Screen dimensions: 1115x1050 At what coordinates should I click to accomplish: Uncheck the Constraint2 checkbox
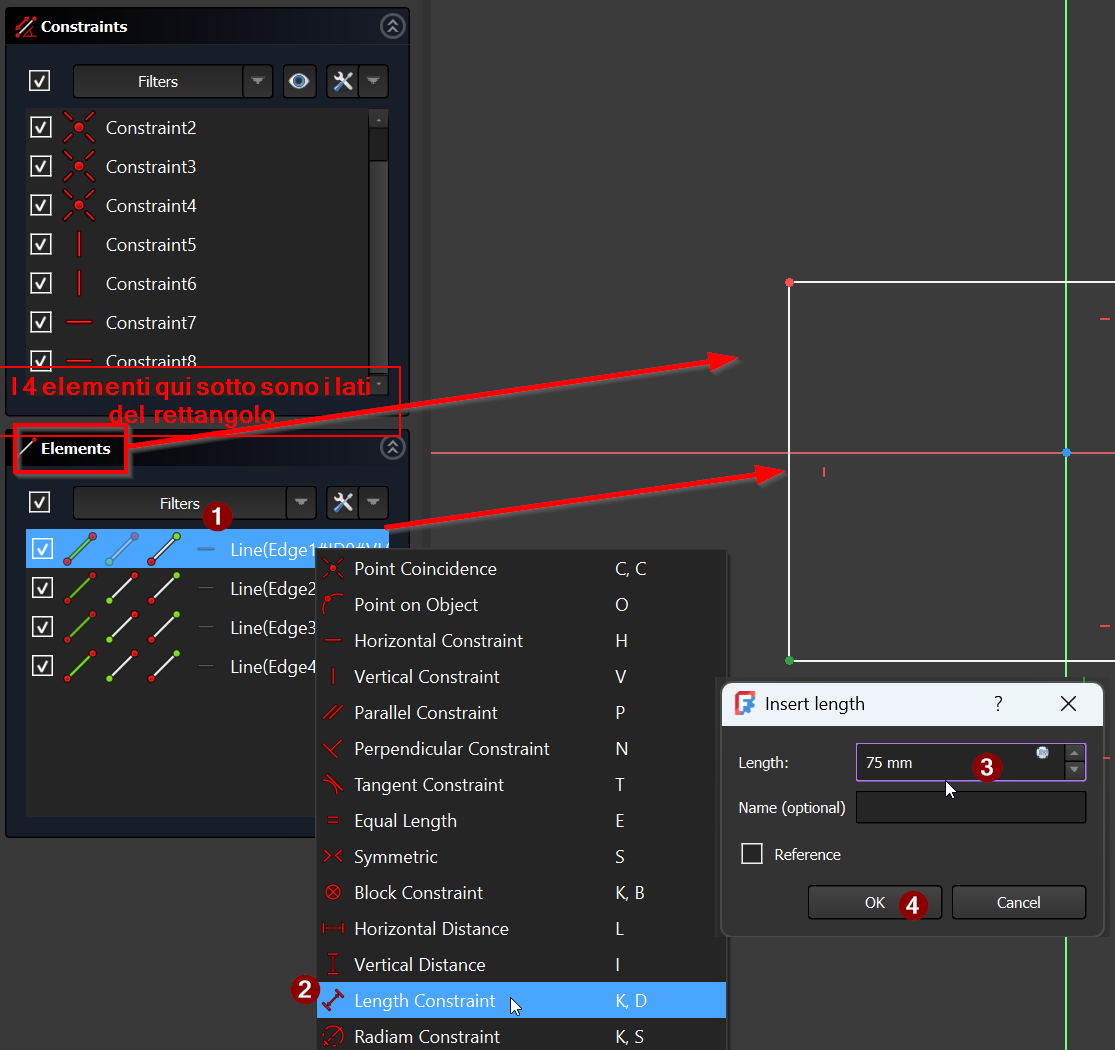point(41,128)
